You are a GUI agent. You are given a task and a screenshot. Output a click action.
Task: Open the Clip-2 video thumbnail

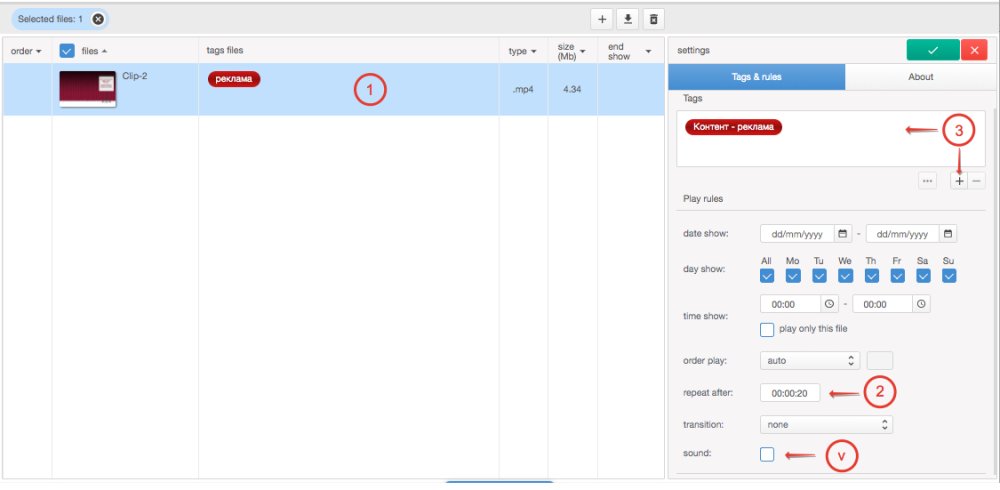coord(87,89)
